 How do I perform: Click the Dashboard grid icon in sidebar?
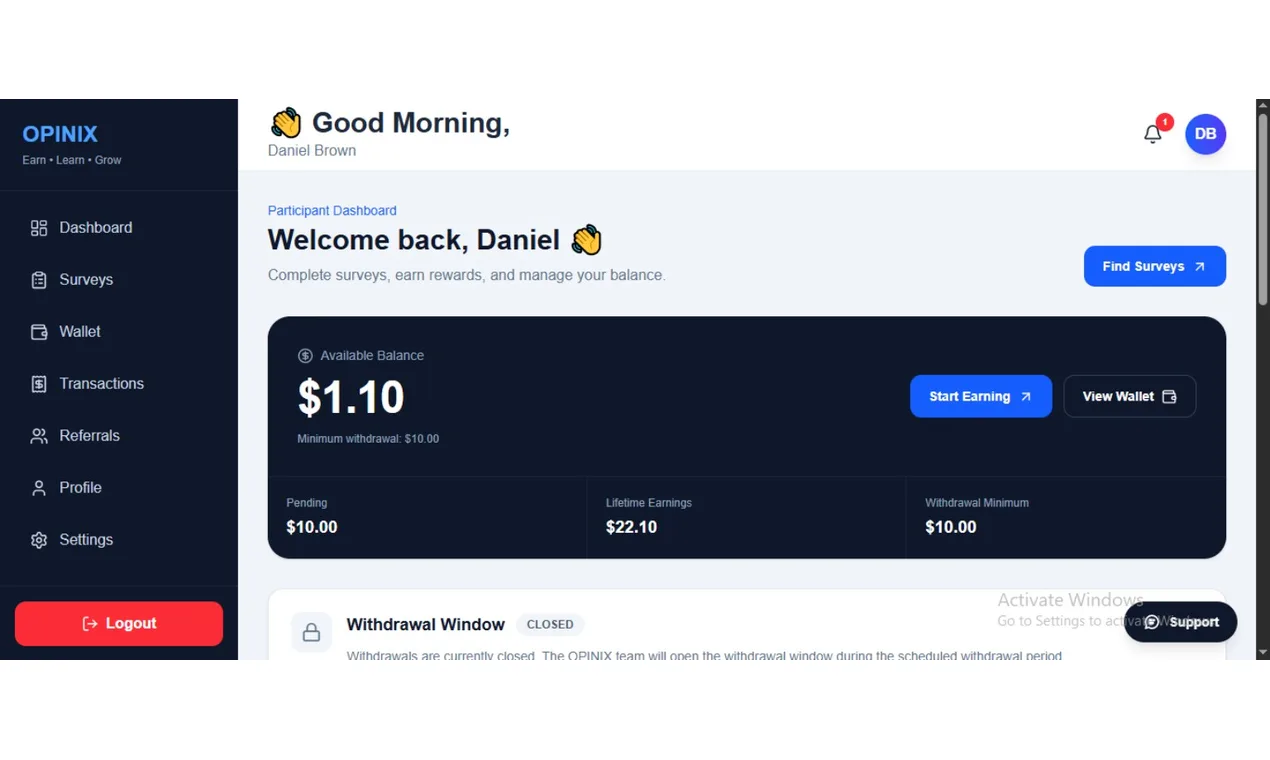(39, 228)
